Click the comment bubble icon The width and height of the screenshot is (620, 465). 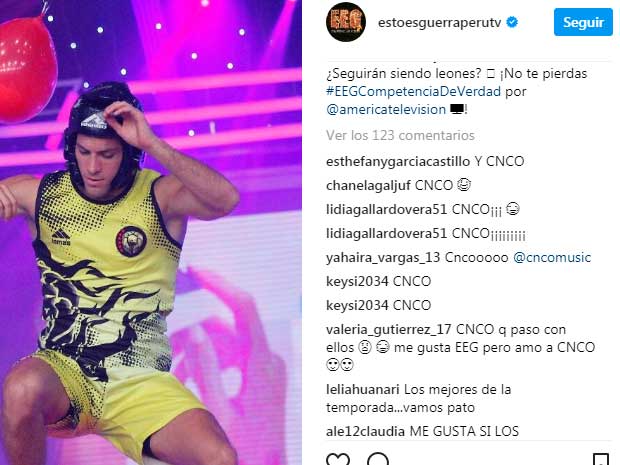(378, 459)
